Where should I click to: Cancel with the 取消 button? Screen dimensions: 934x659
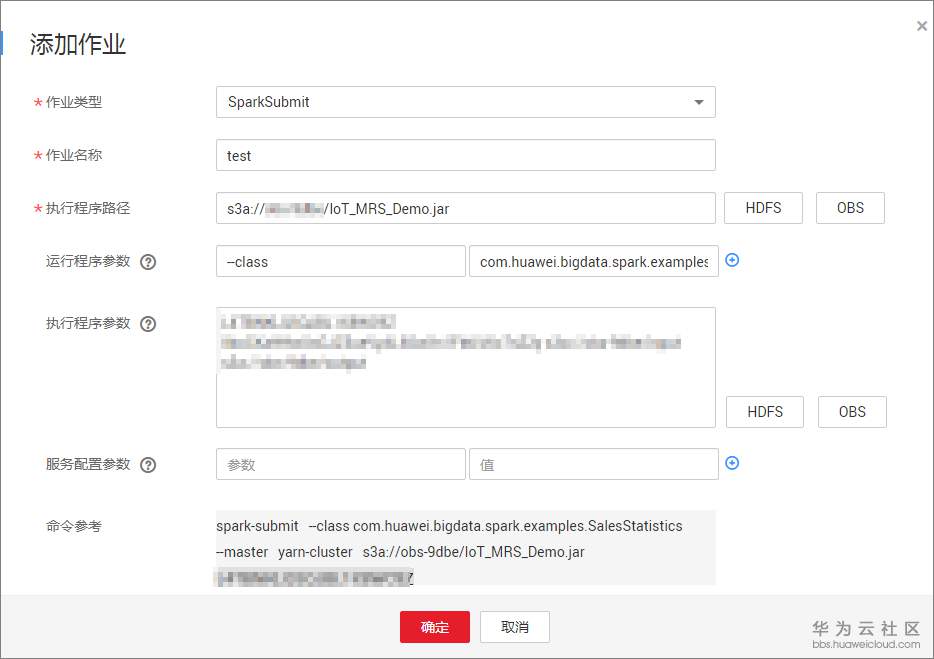pos(515,627)
